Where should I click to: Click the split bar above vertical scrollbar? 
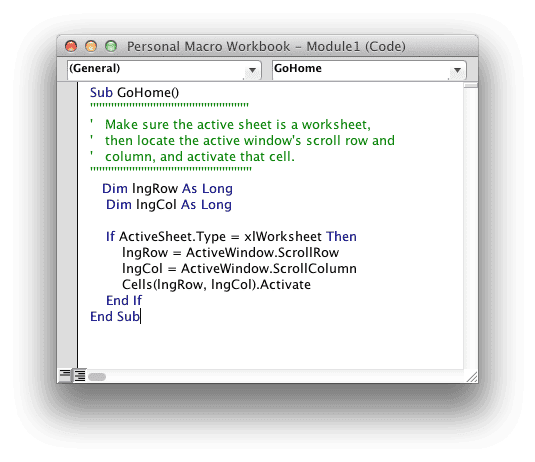(x=471, y=85)
